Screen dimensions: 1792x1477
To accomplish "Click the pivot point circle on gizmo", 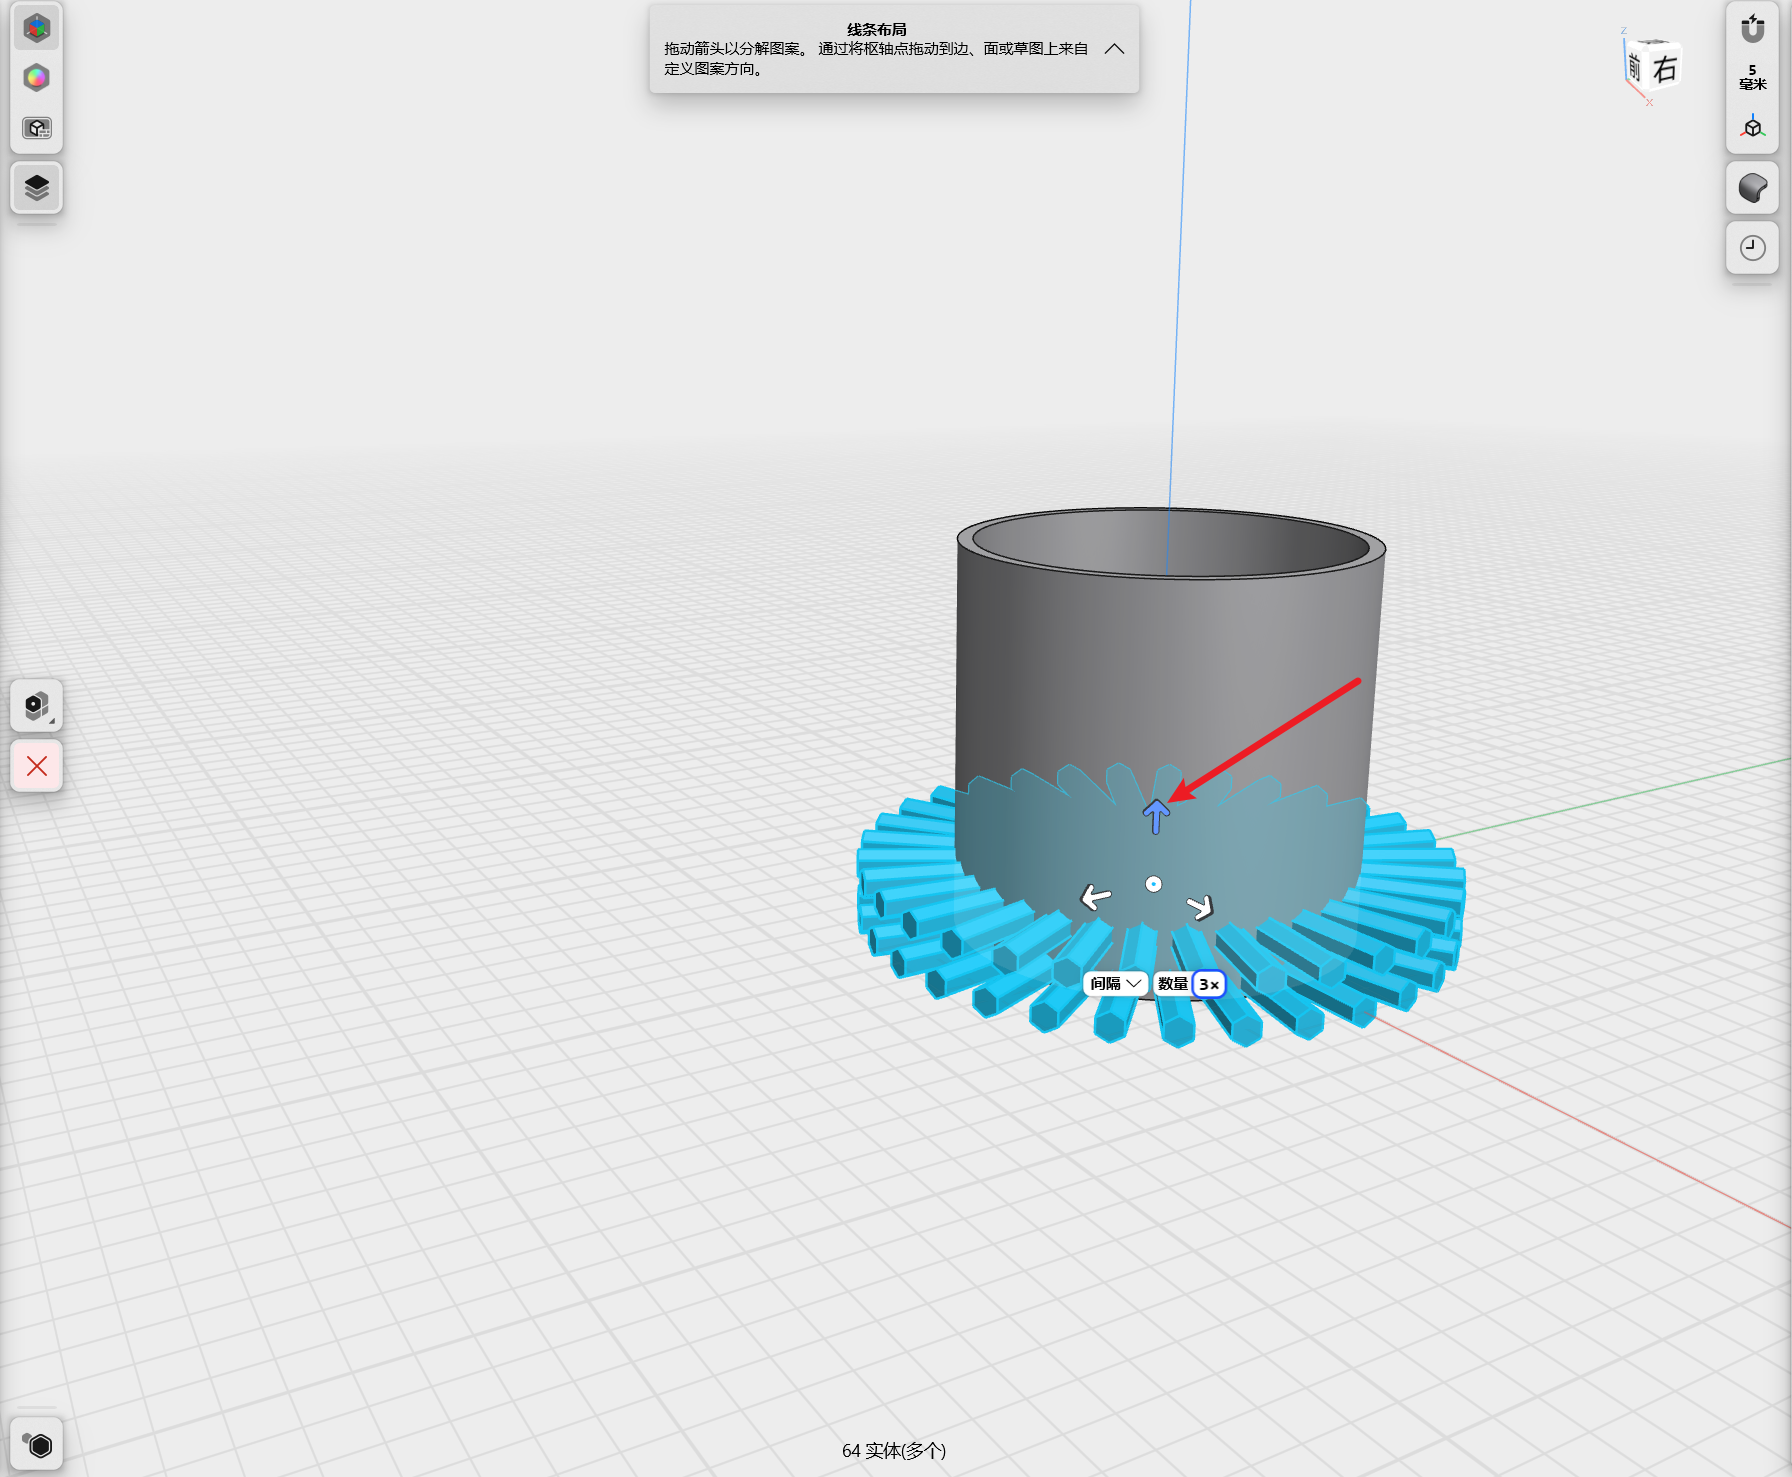I will 1153,884.
